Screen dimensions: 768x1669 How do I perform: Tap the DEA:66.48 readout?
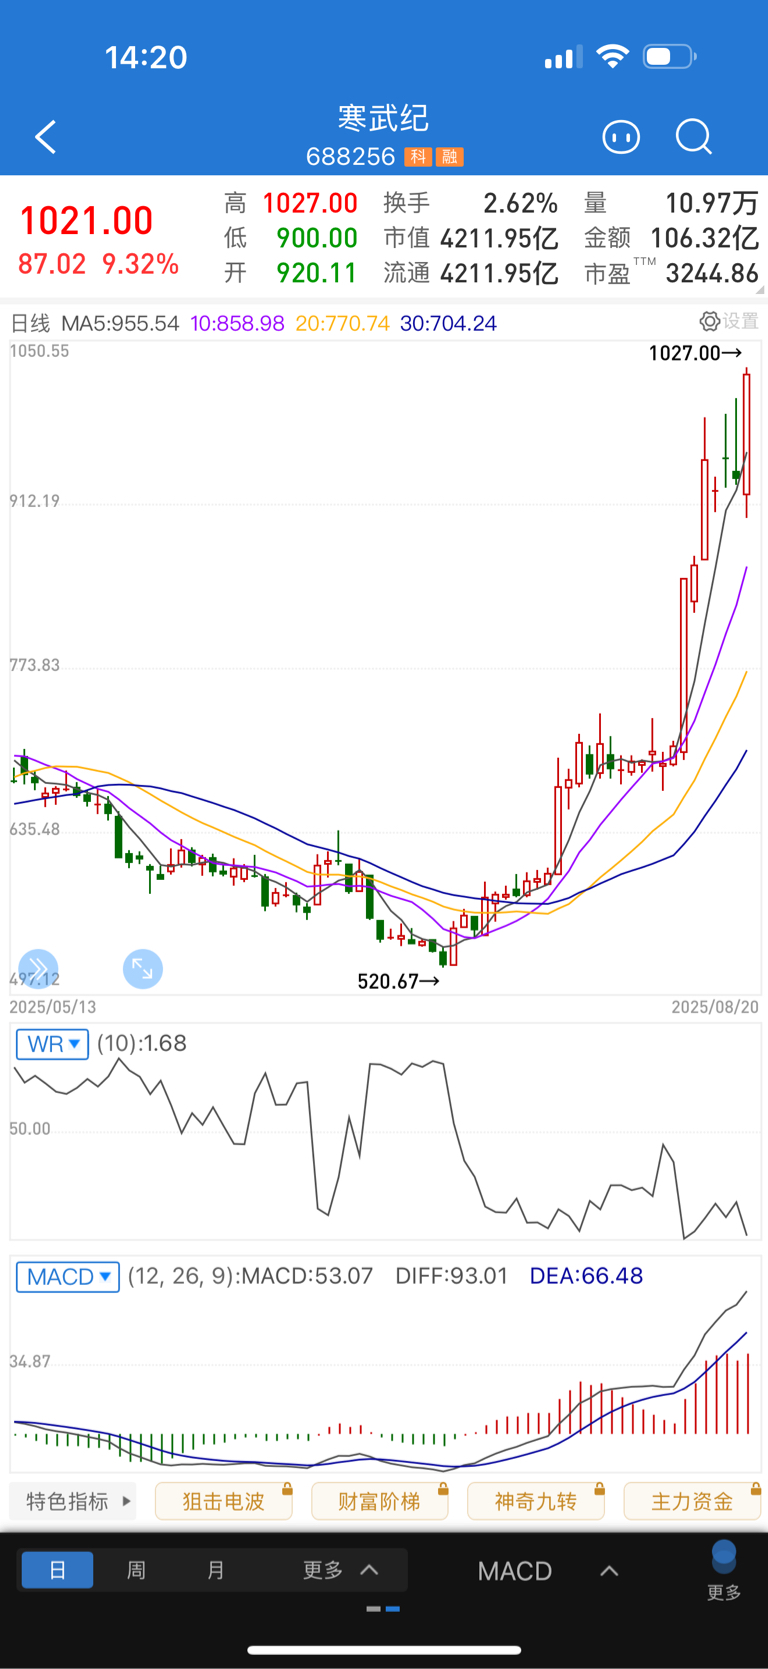[586, 1276]
